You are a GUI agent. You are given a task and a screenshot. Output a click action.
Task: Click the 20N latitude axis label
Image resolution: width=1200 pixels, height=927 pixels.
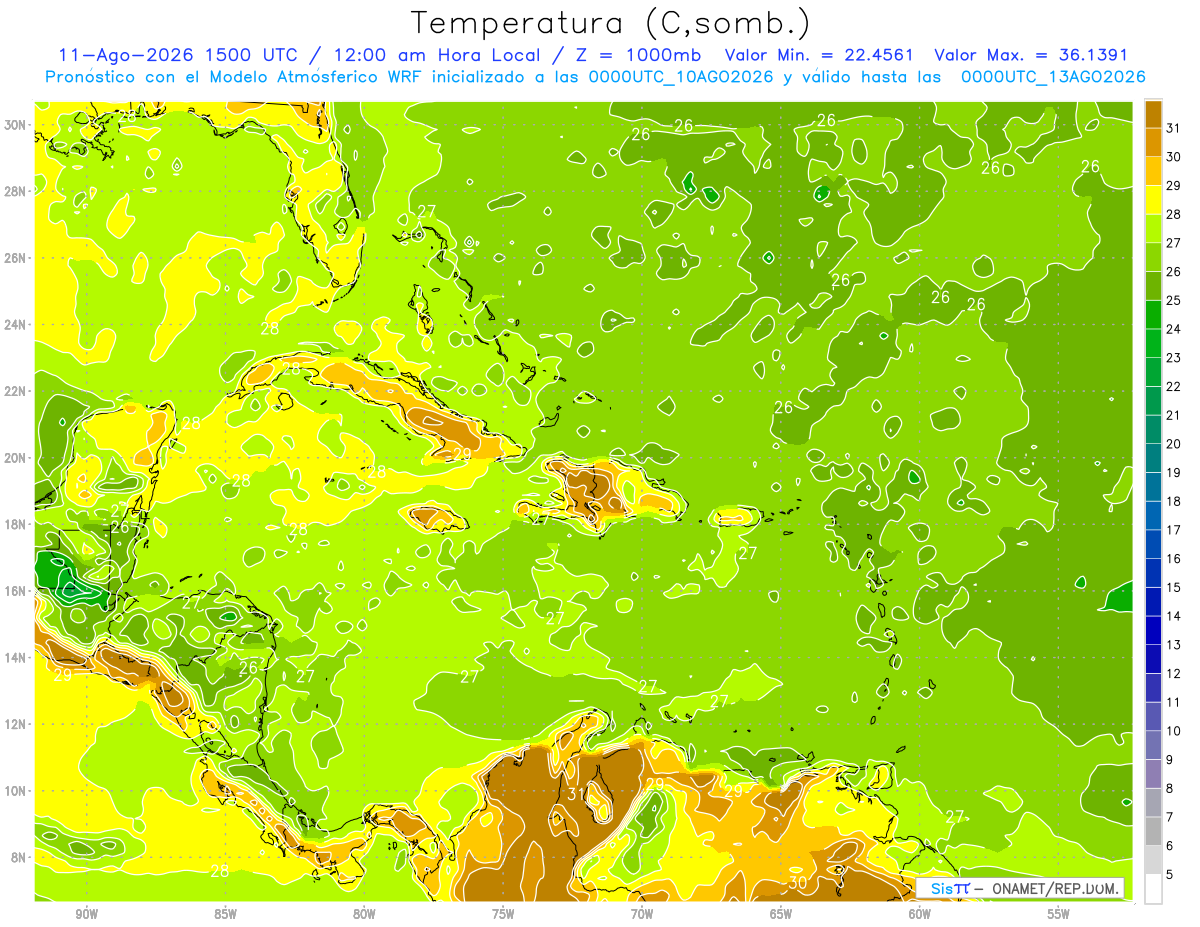point(16,457)
